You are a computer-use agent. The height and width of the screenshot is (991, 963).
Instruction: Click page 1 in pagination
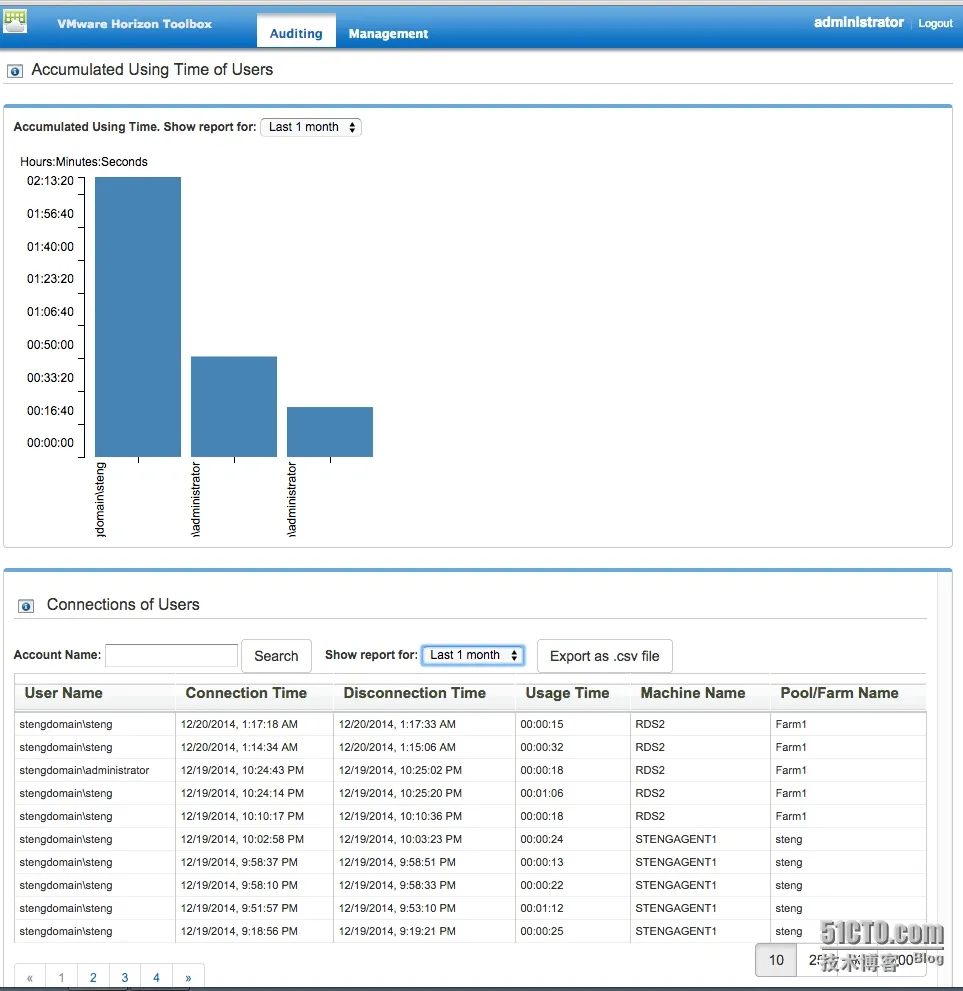click(62, 978)
